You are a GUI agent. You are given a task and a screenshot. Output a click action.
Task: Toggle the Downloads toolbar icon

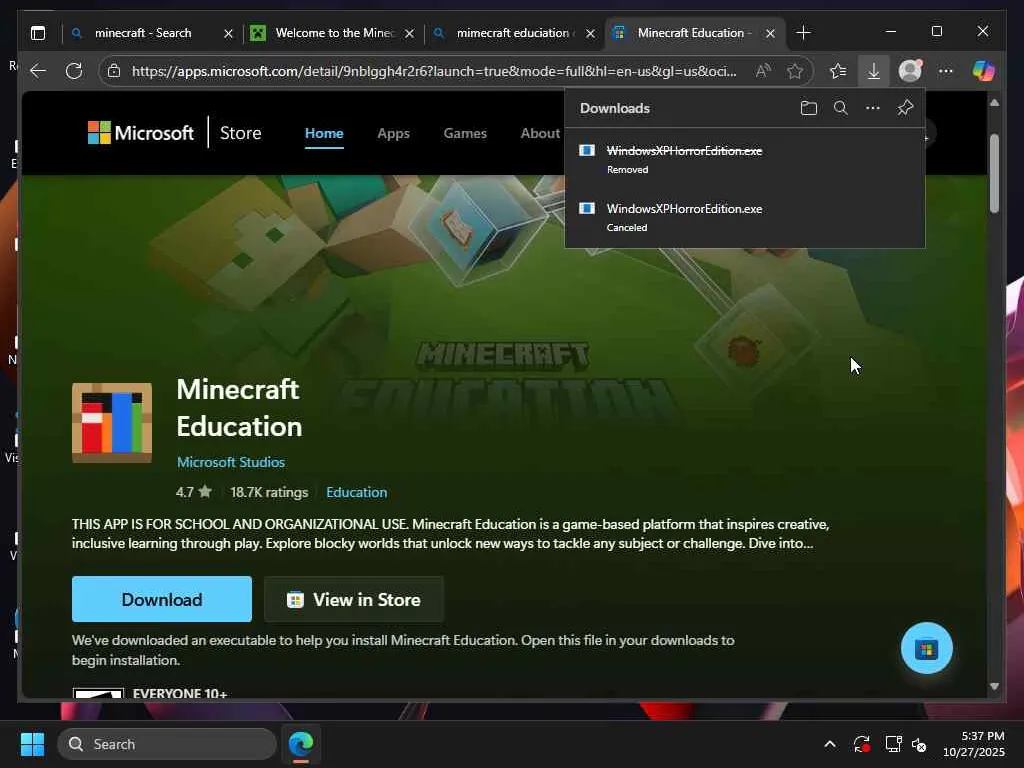pyautogui.click(x=873, y=71)
